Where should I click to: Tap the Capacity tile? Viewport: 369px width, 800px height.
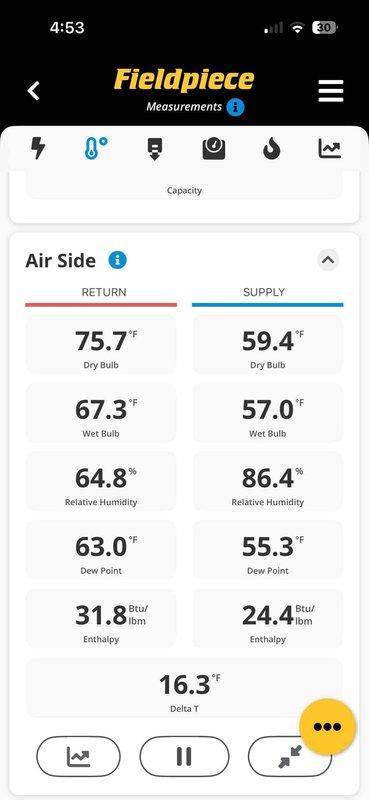(x=184, y=186)
